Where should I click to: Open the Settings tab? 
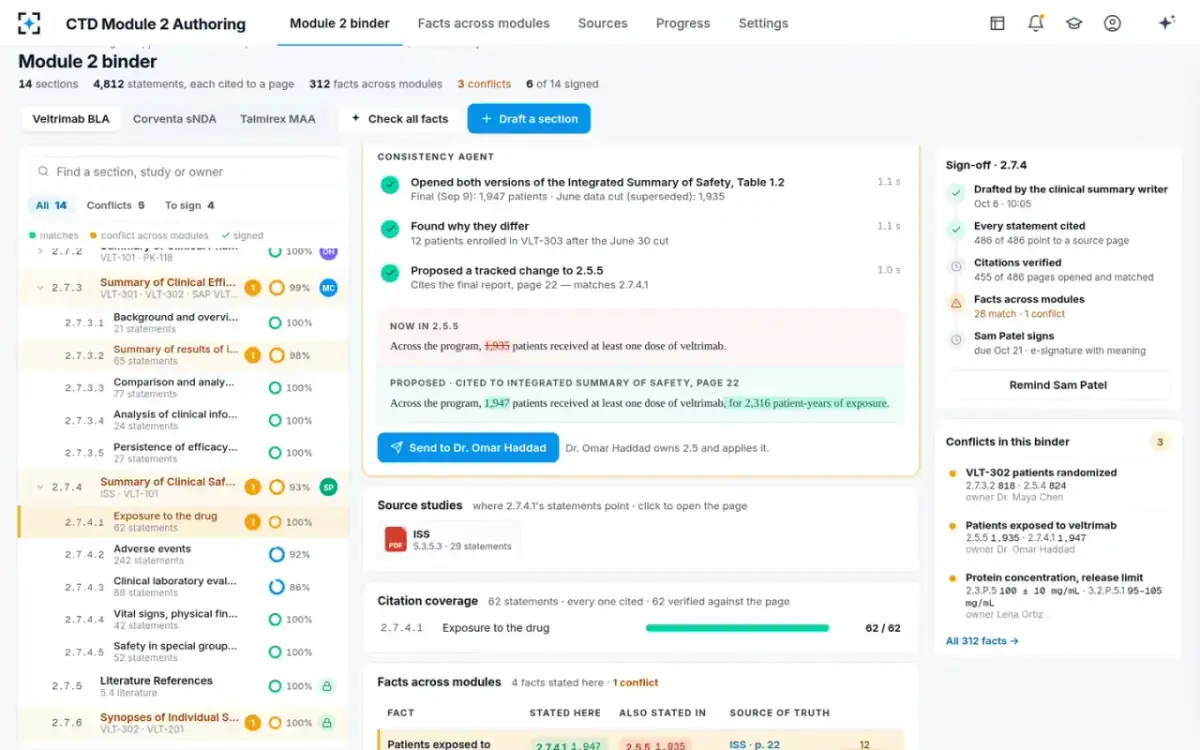point(763,23)
